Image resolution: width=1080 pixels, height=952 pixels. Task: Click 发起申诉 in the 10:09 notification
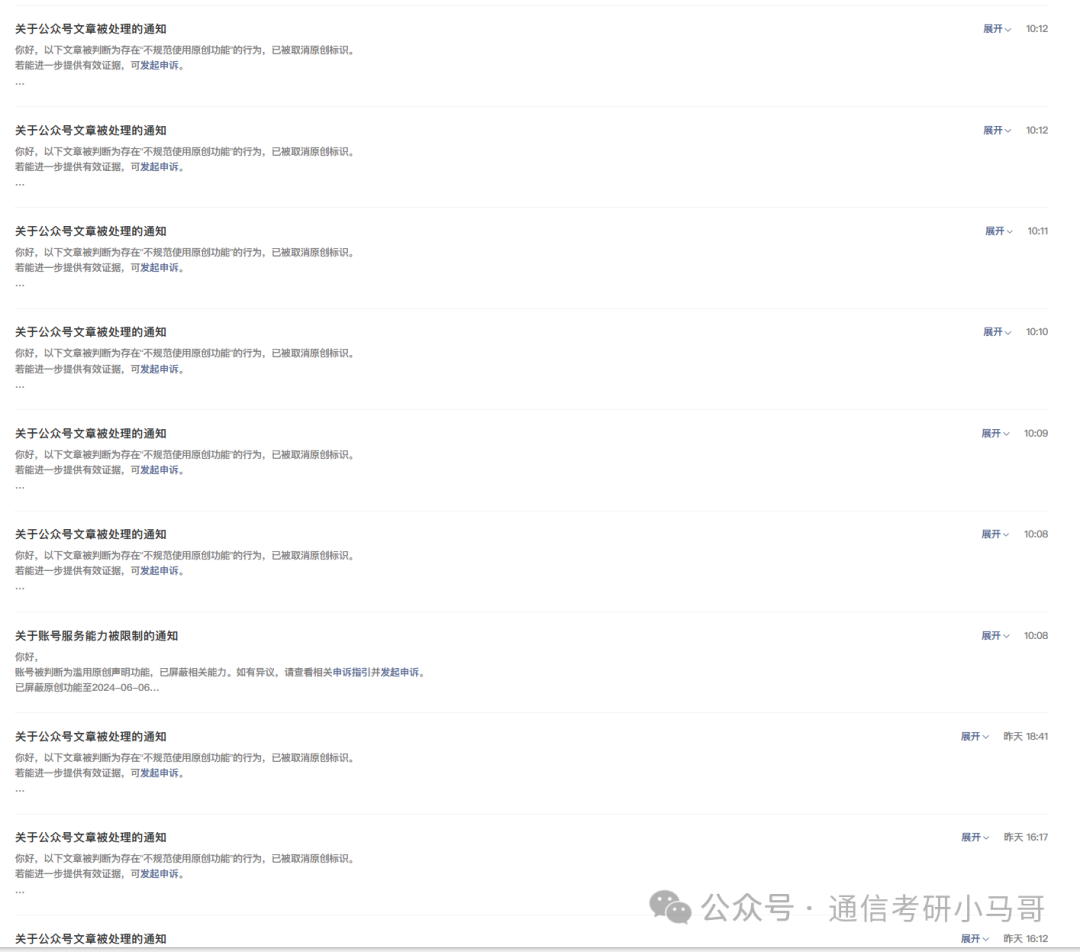pos(160,470)
